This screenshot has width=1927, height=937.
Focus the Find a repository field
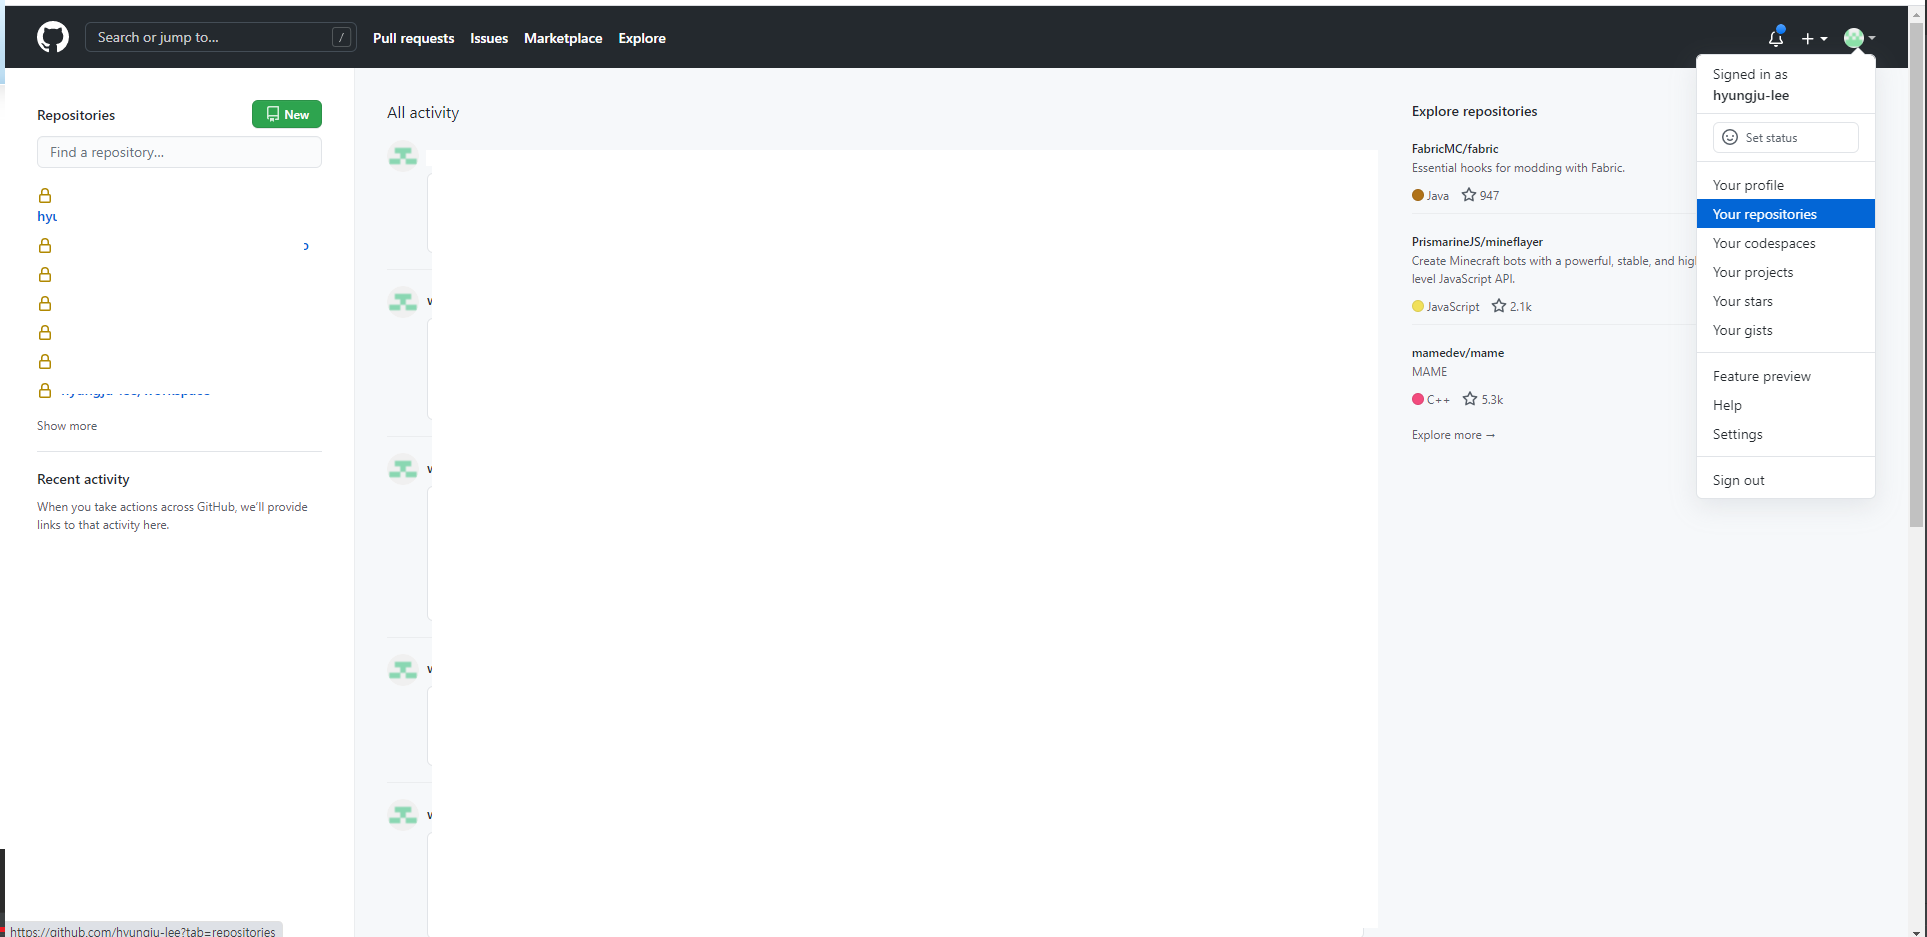pyautogui.click(x=180, y=152)
